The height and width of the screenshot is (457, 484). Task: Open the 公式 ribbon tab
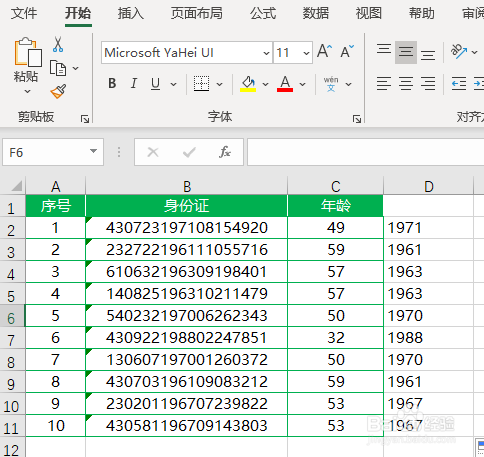[263, 14]
